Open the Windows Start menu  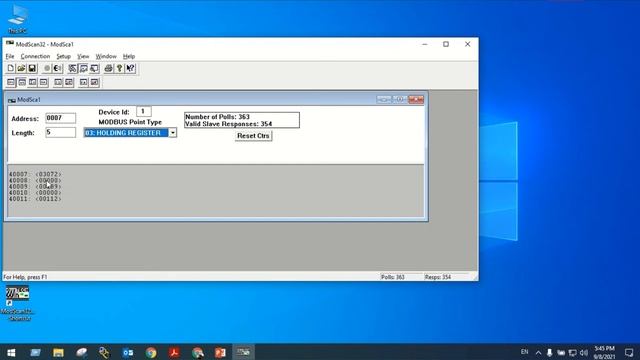click(11, 352)
